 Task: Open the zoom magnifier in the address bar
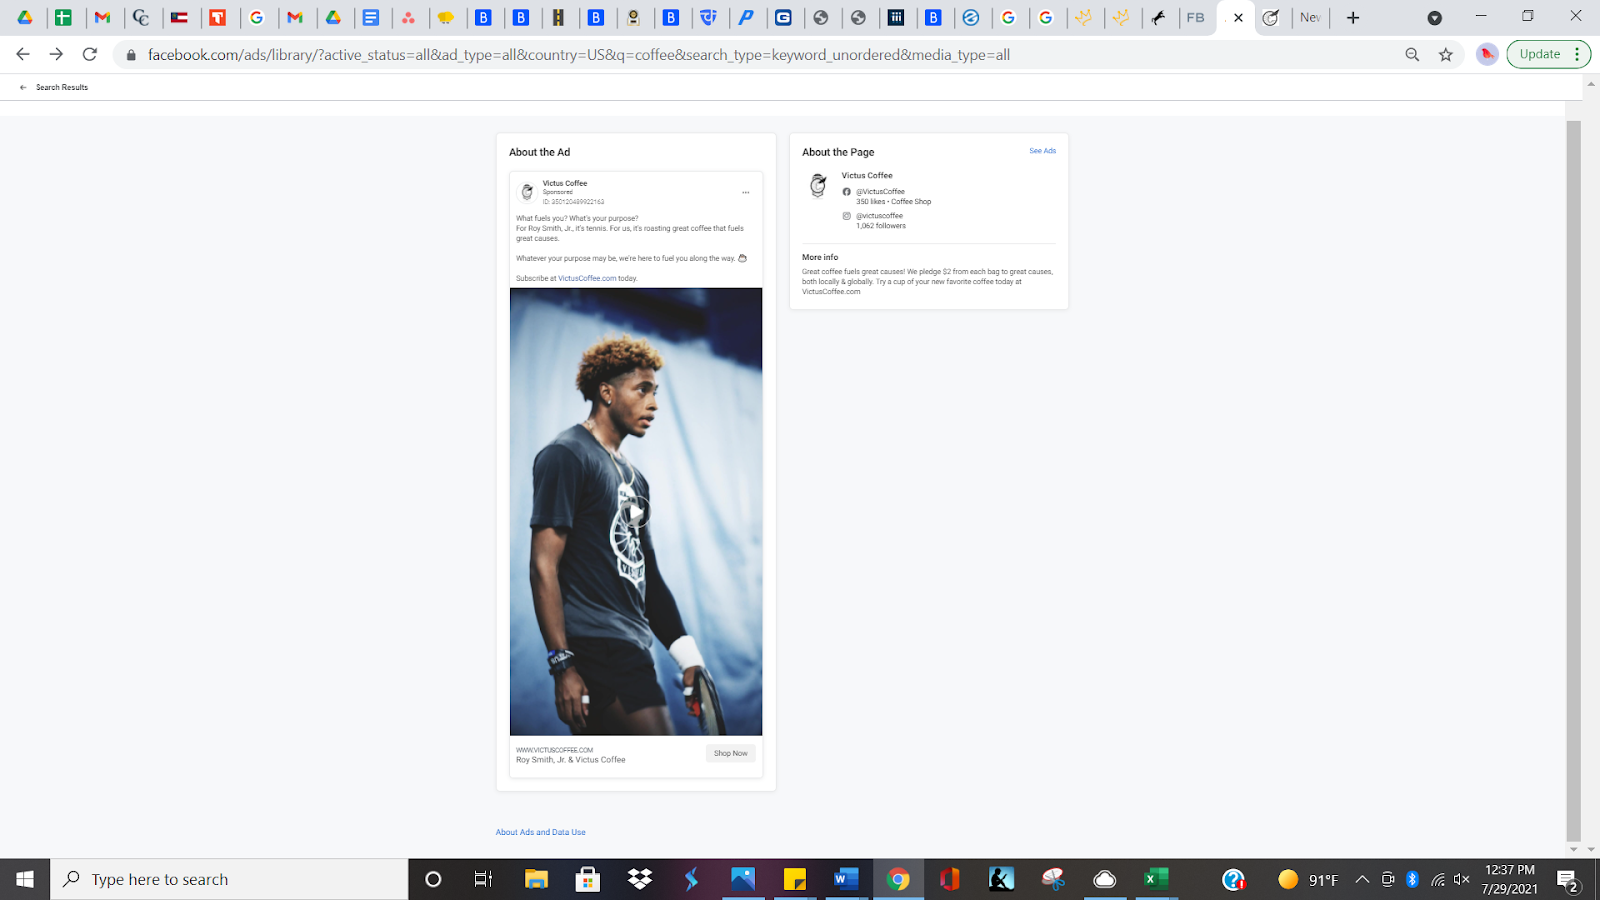point(1412,55)
